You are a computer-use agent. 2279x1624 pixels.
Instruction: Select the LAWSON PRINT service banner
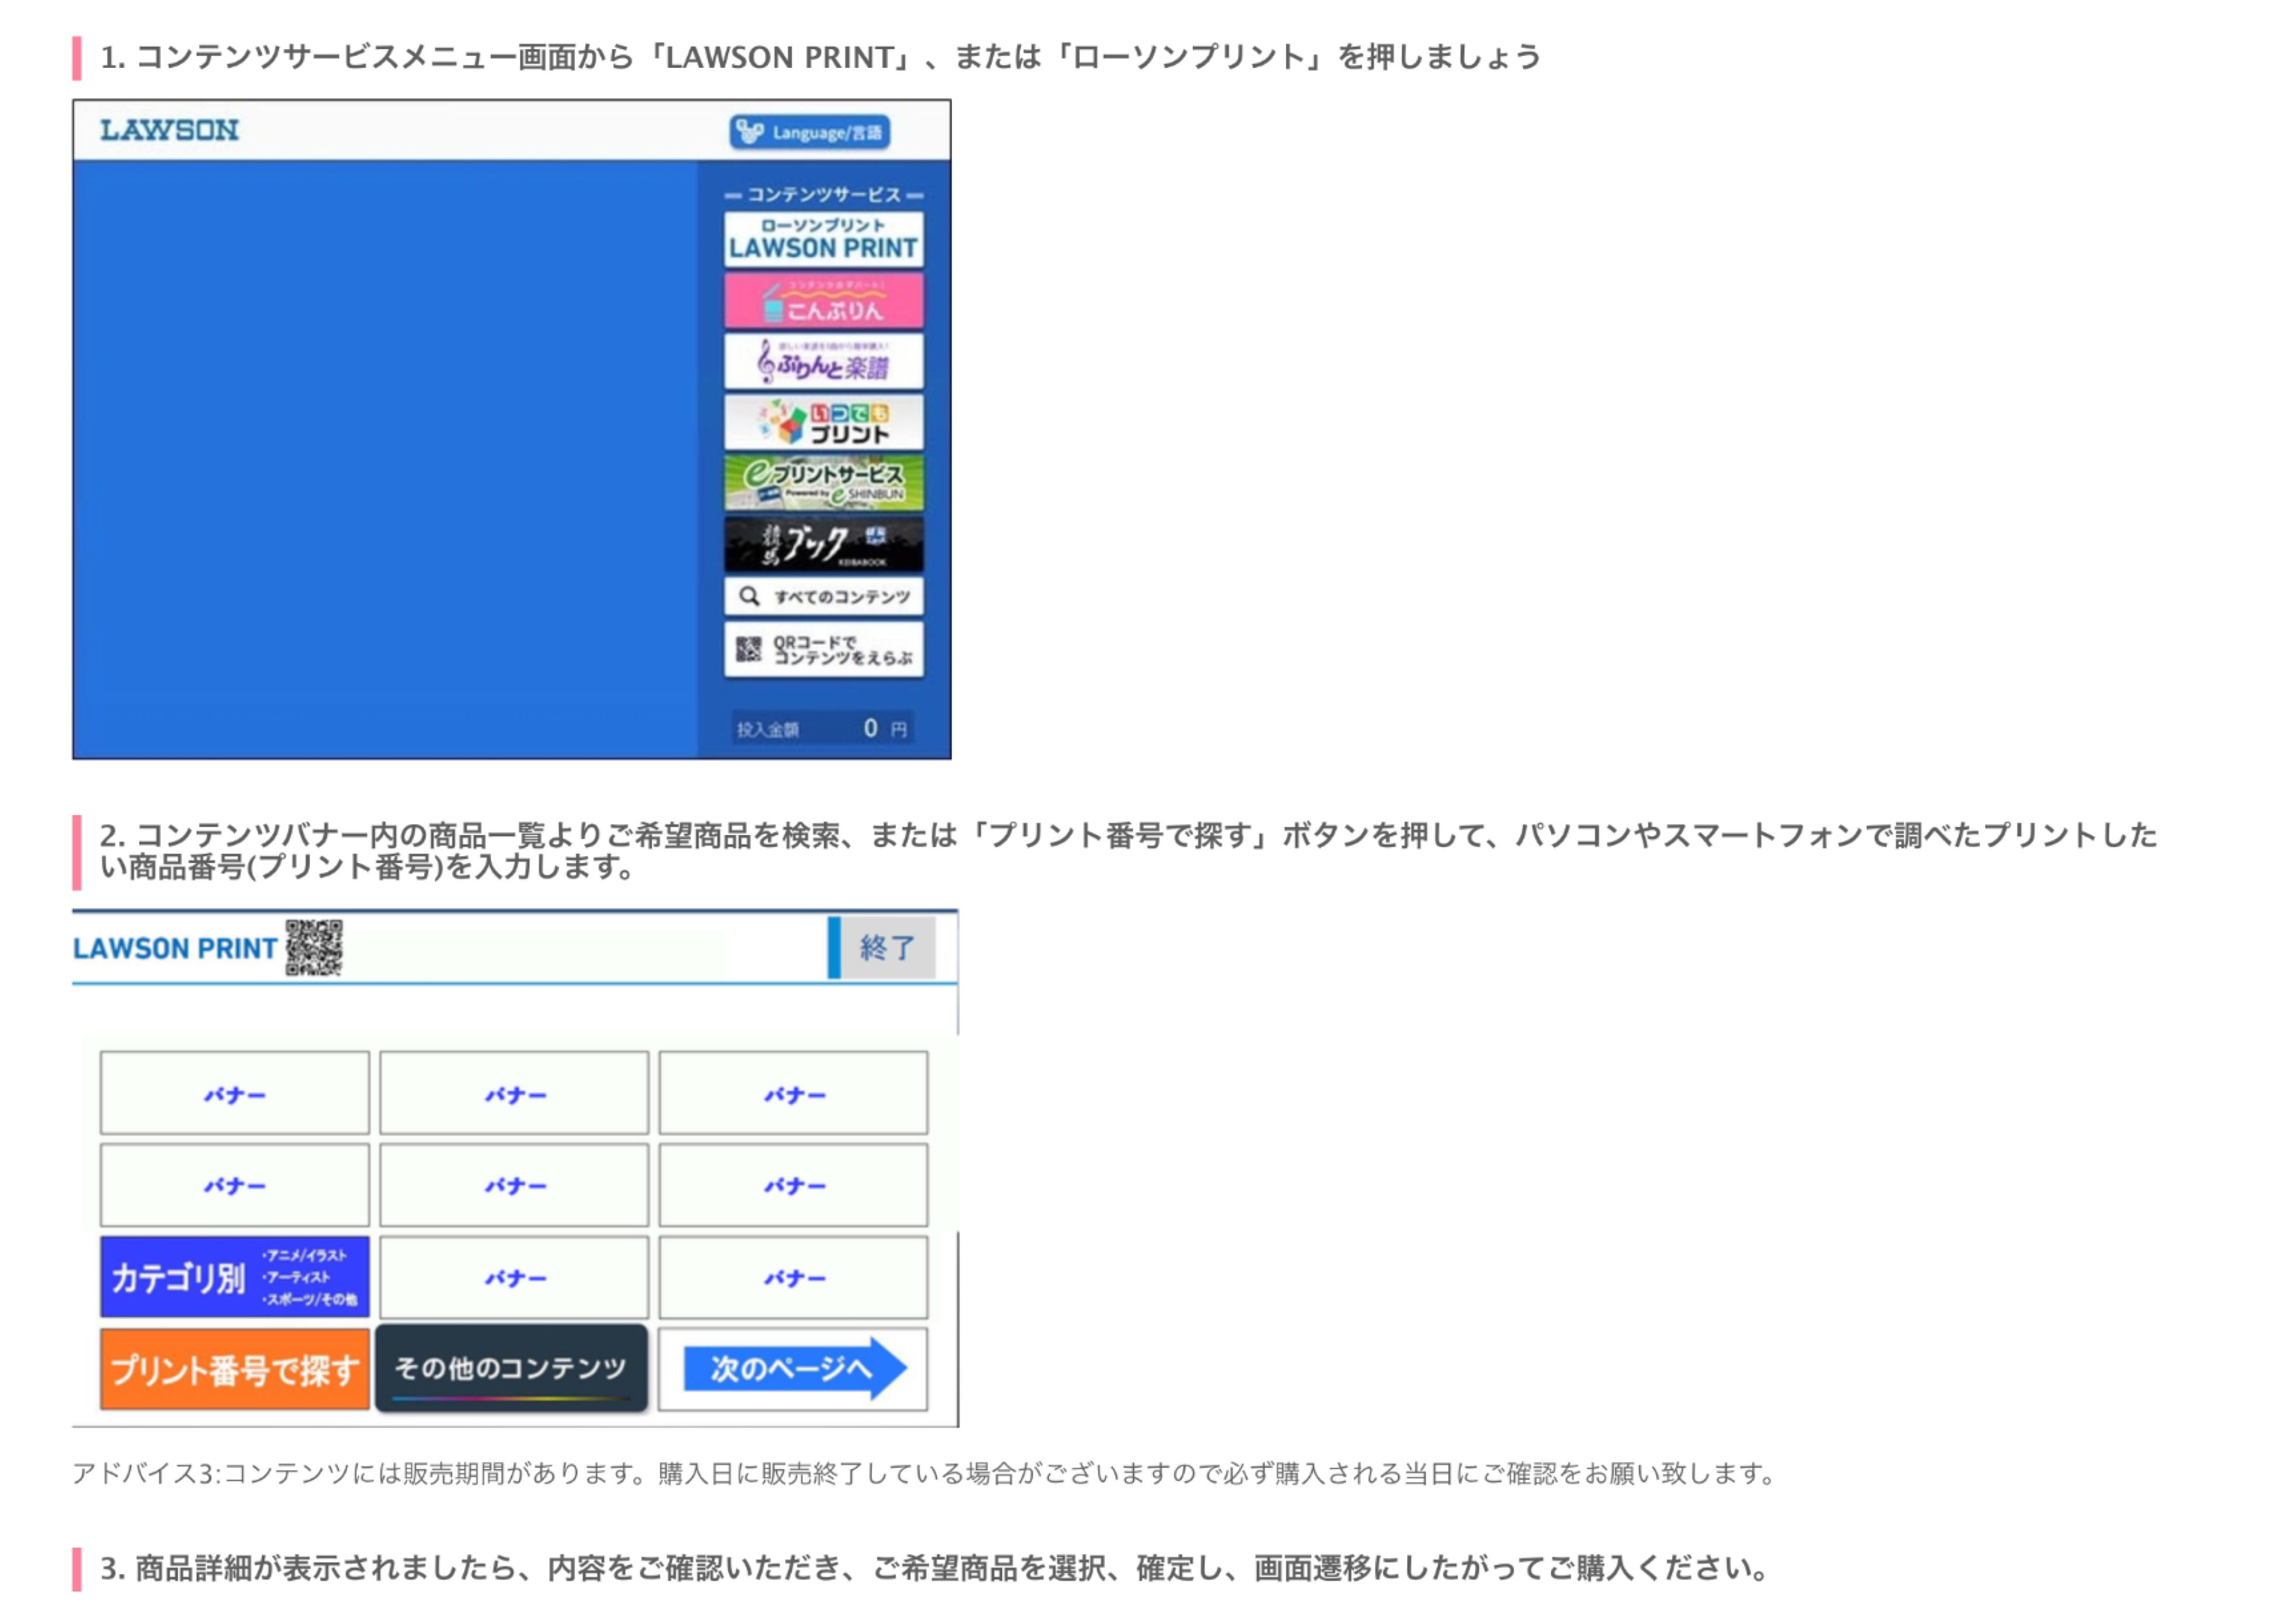click(823, 237)
